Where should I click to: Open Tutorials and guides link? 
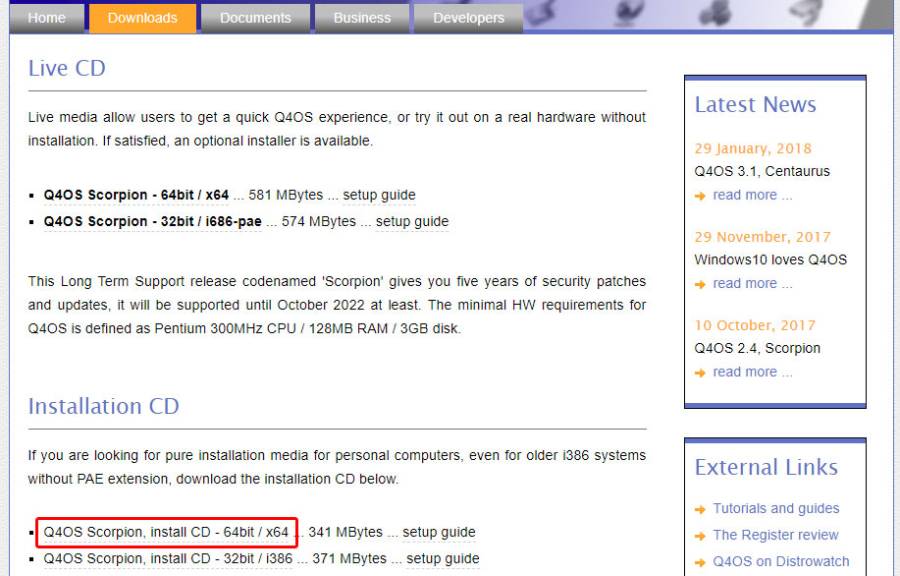(x=775, y=508)
